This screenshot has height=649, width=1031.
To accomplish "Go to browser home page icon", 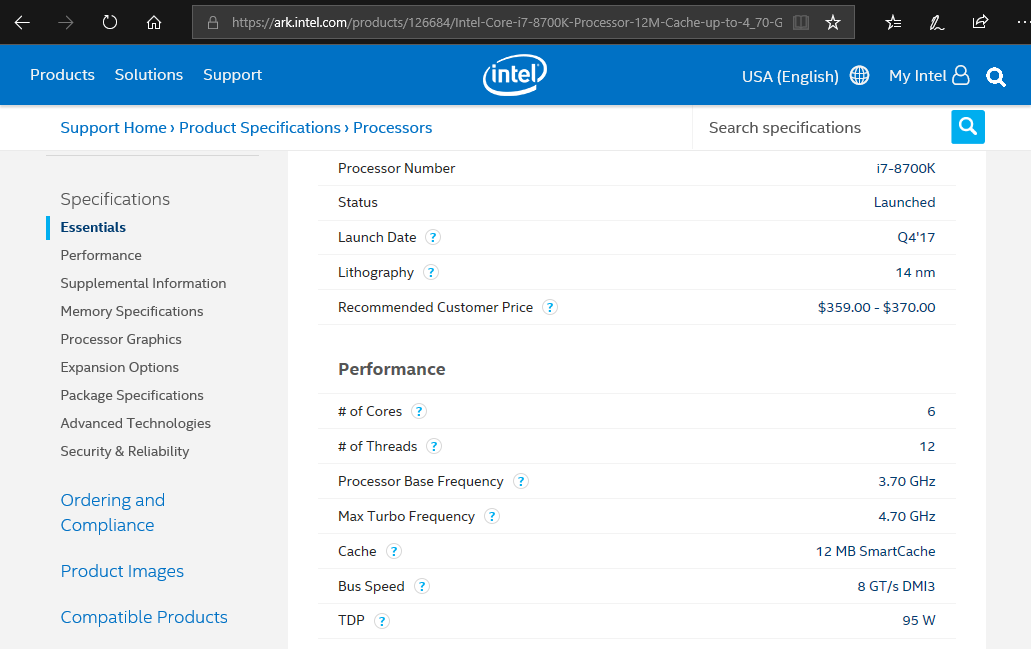I will click(x=153, y=22).
